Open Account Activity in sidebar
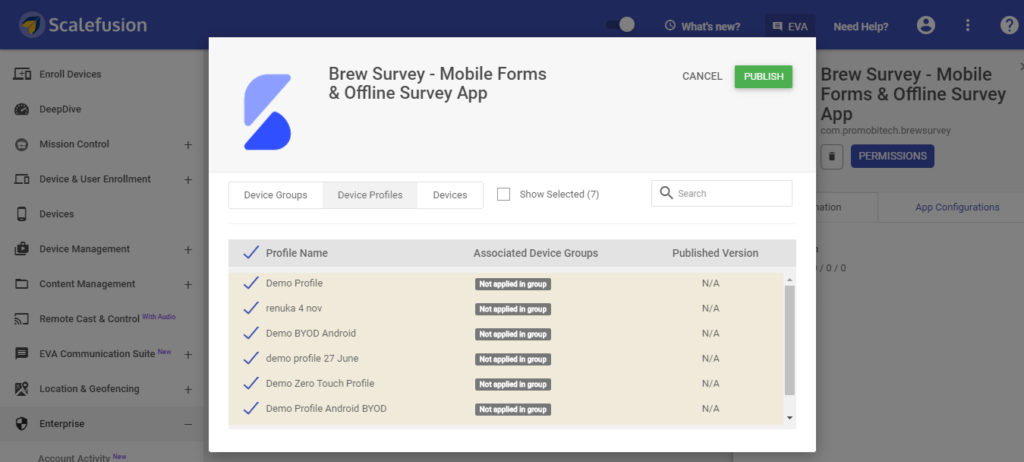The width and height of the screenshot is (1024, 462). 74,457
